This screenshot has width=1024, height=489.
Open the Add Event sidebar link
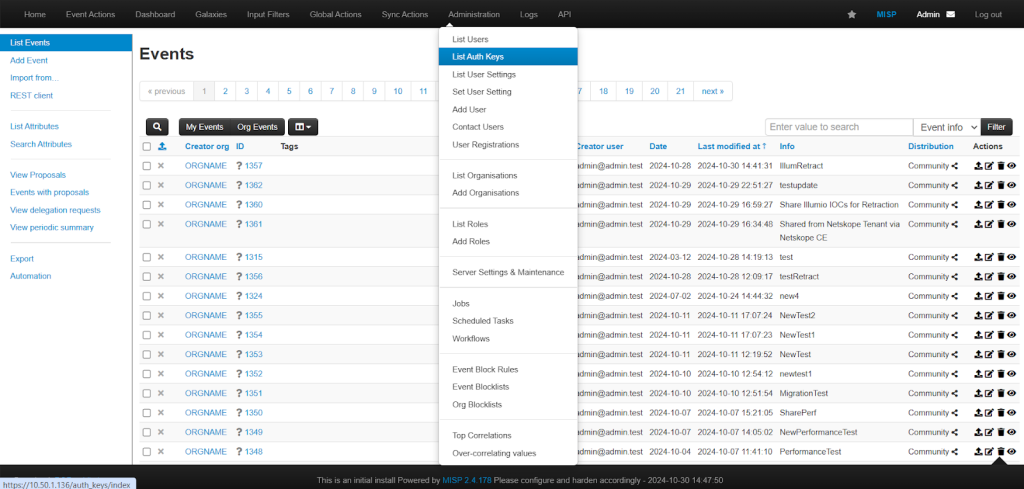tap(29, 60)
